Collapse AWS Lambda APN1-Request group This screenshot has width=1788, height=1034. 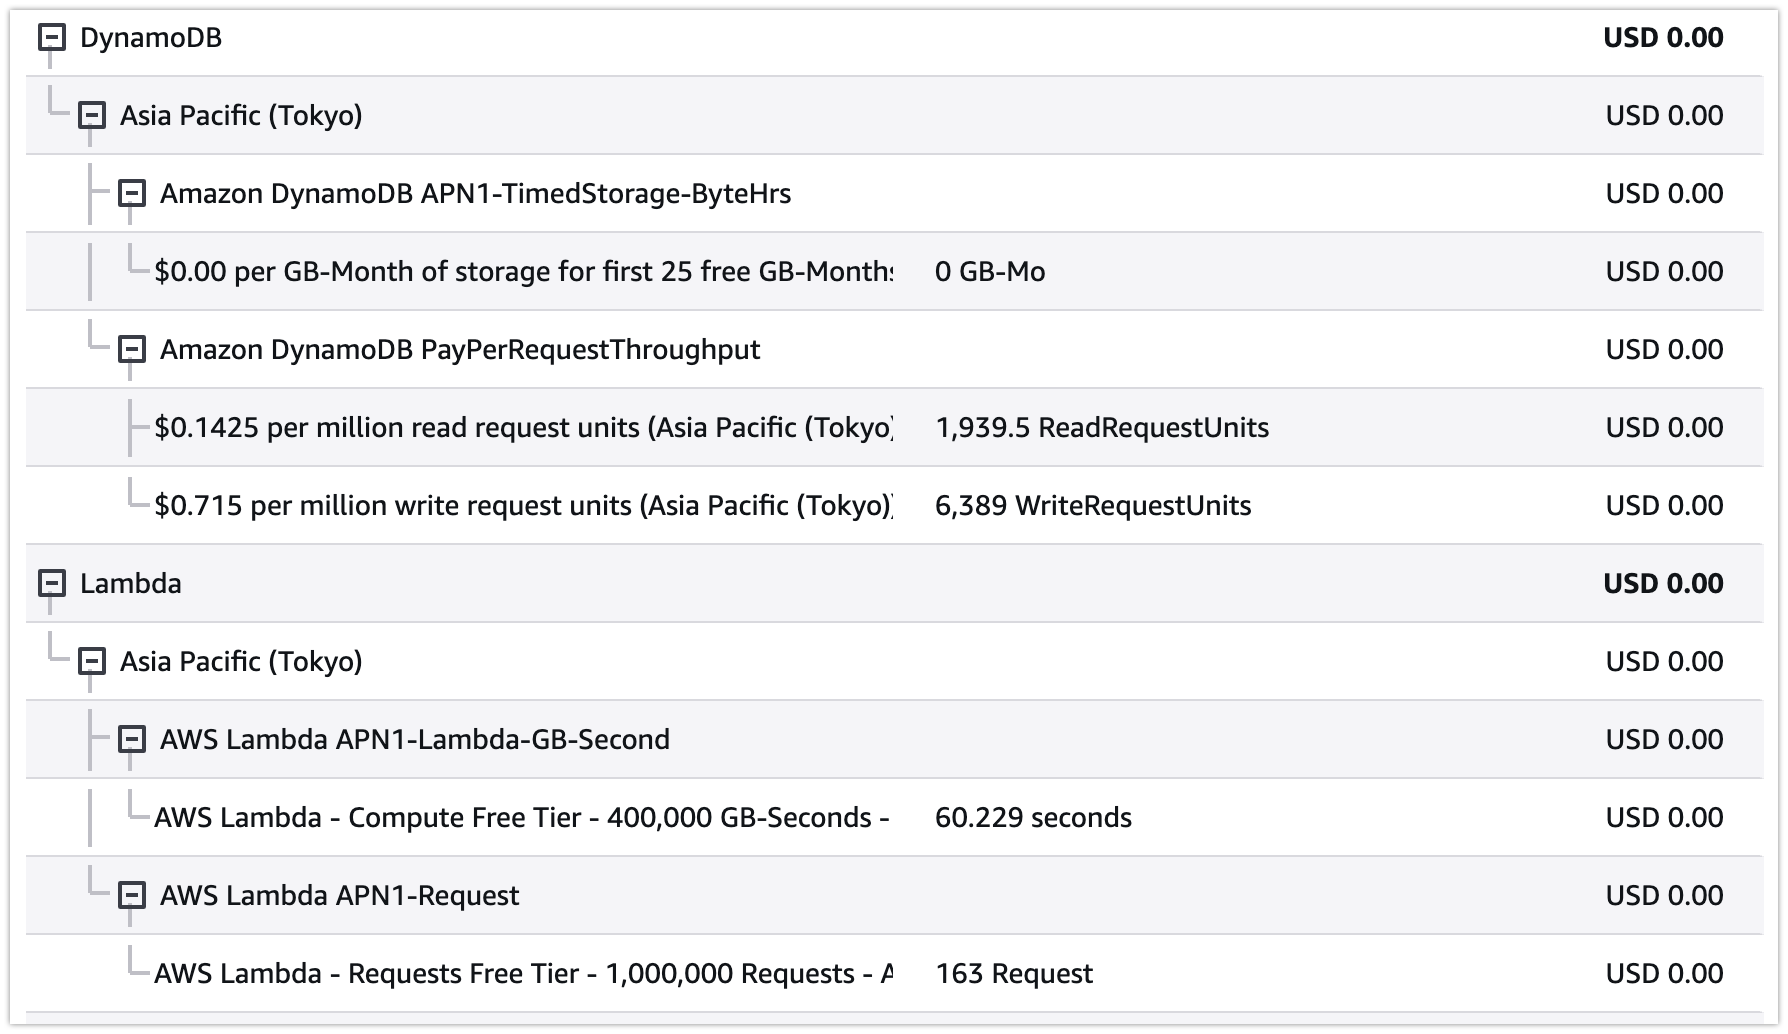[x=131, y=896]
